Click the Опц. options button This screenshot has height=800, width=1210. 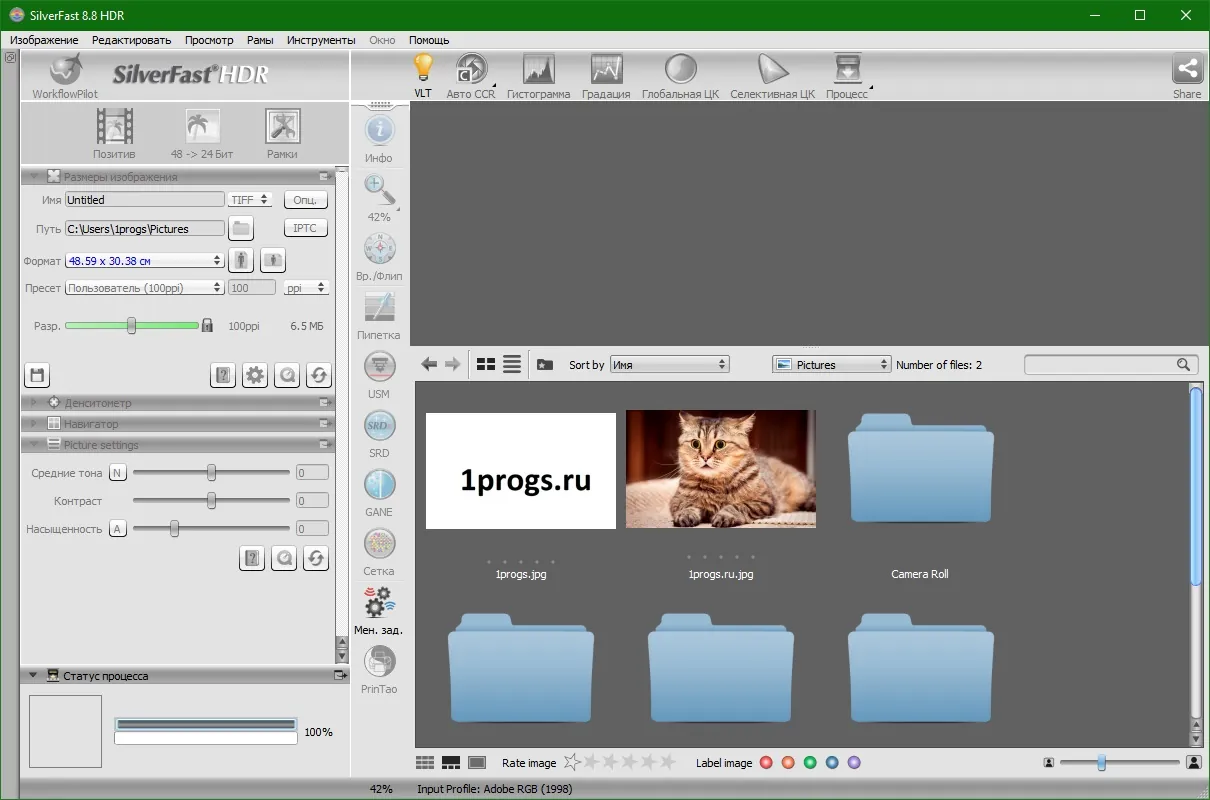point(305,200)
